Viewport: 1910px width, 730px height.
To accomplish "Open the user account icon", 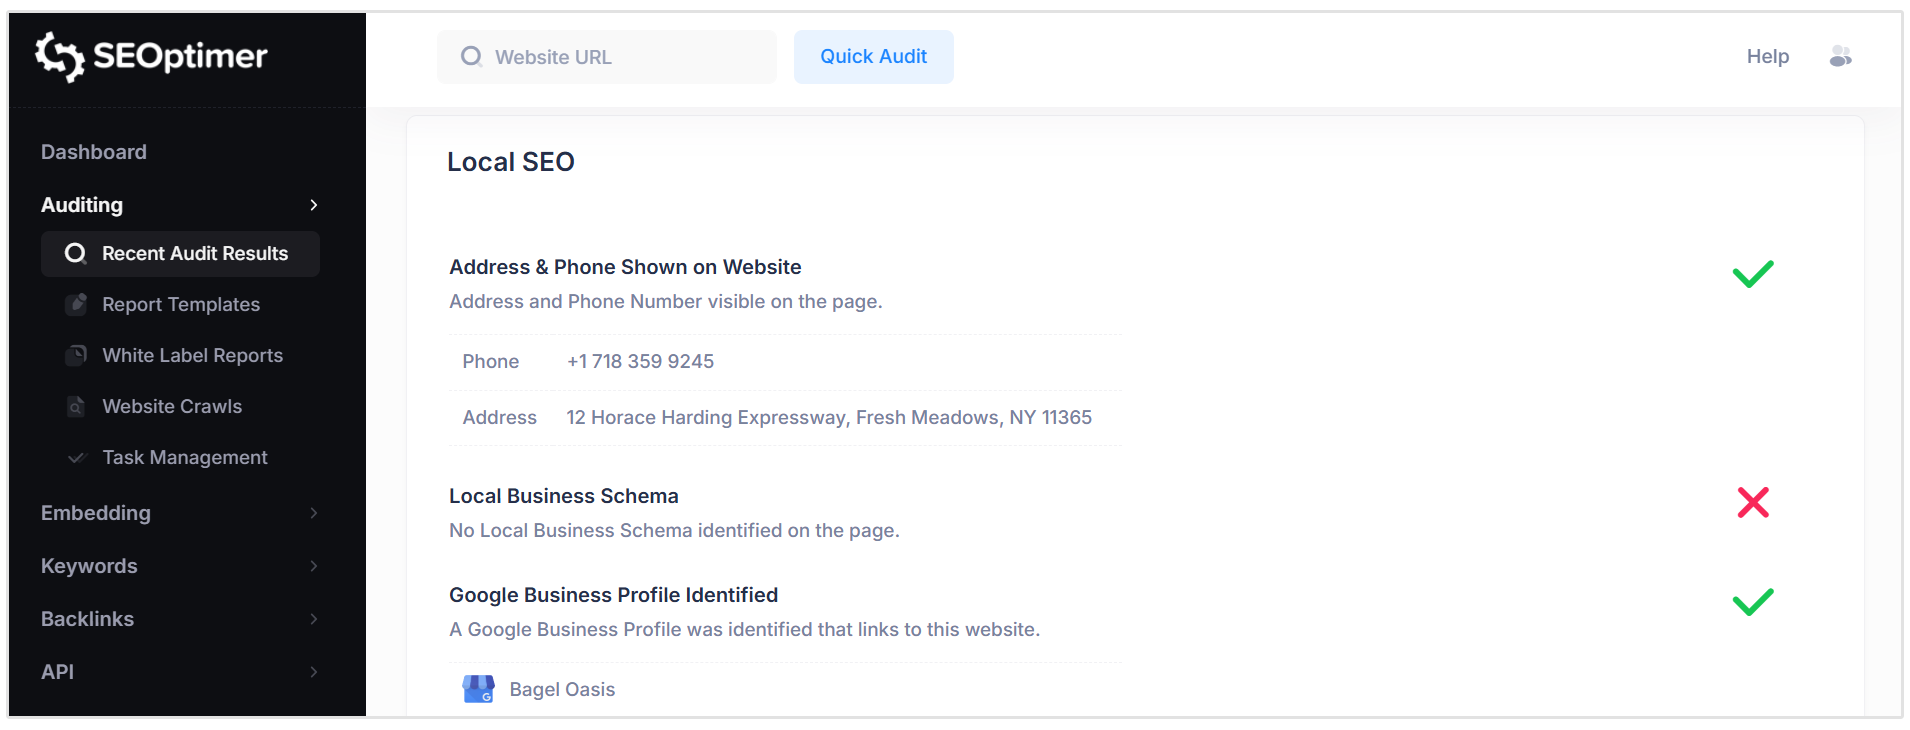I will pyautogui.click(x=1840, y=57).
